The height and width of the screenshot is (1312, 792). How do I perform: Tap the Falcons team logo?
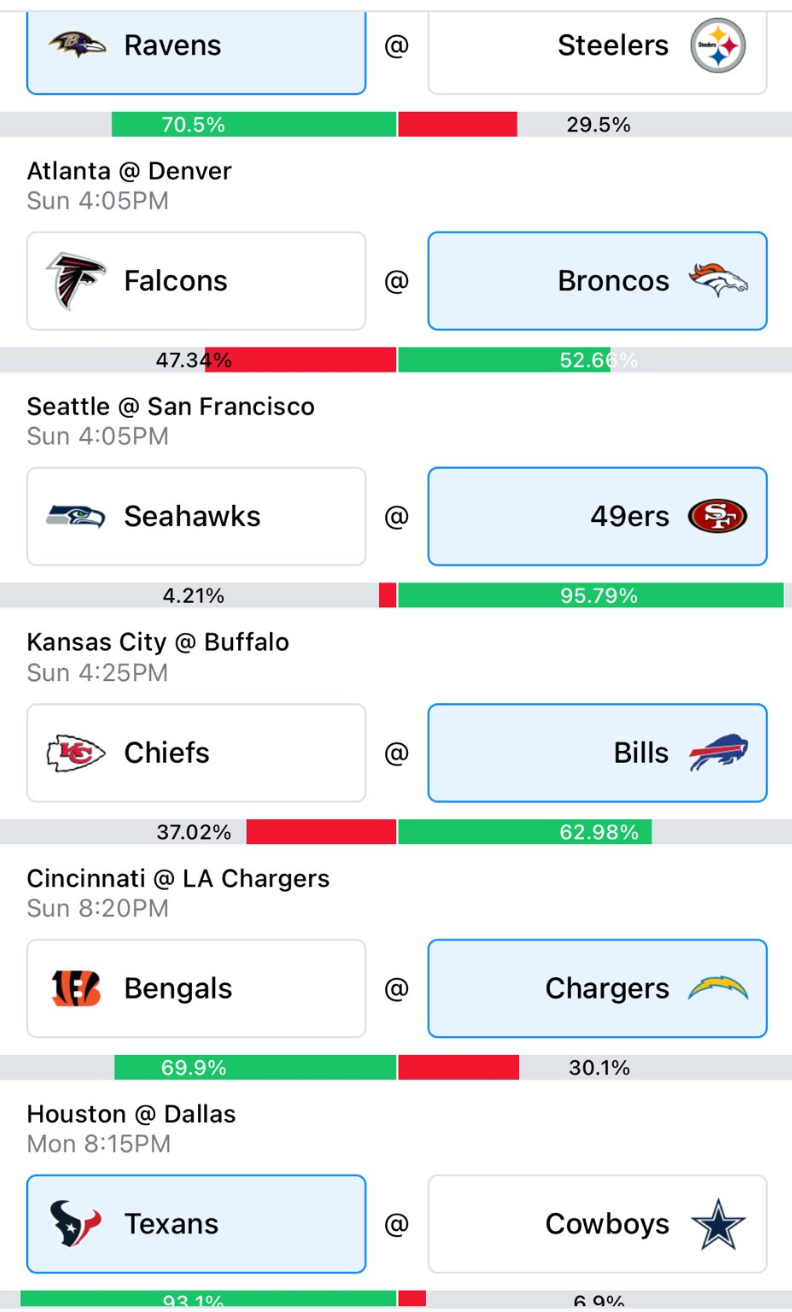[x=76, y=281]
